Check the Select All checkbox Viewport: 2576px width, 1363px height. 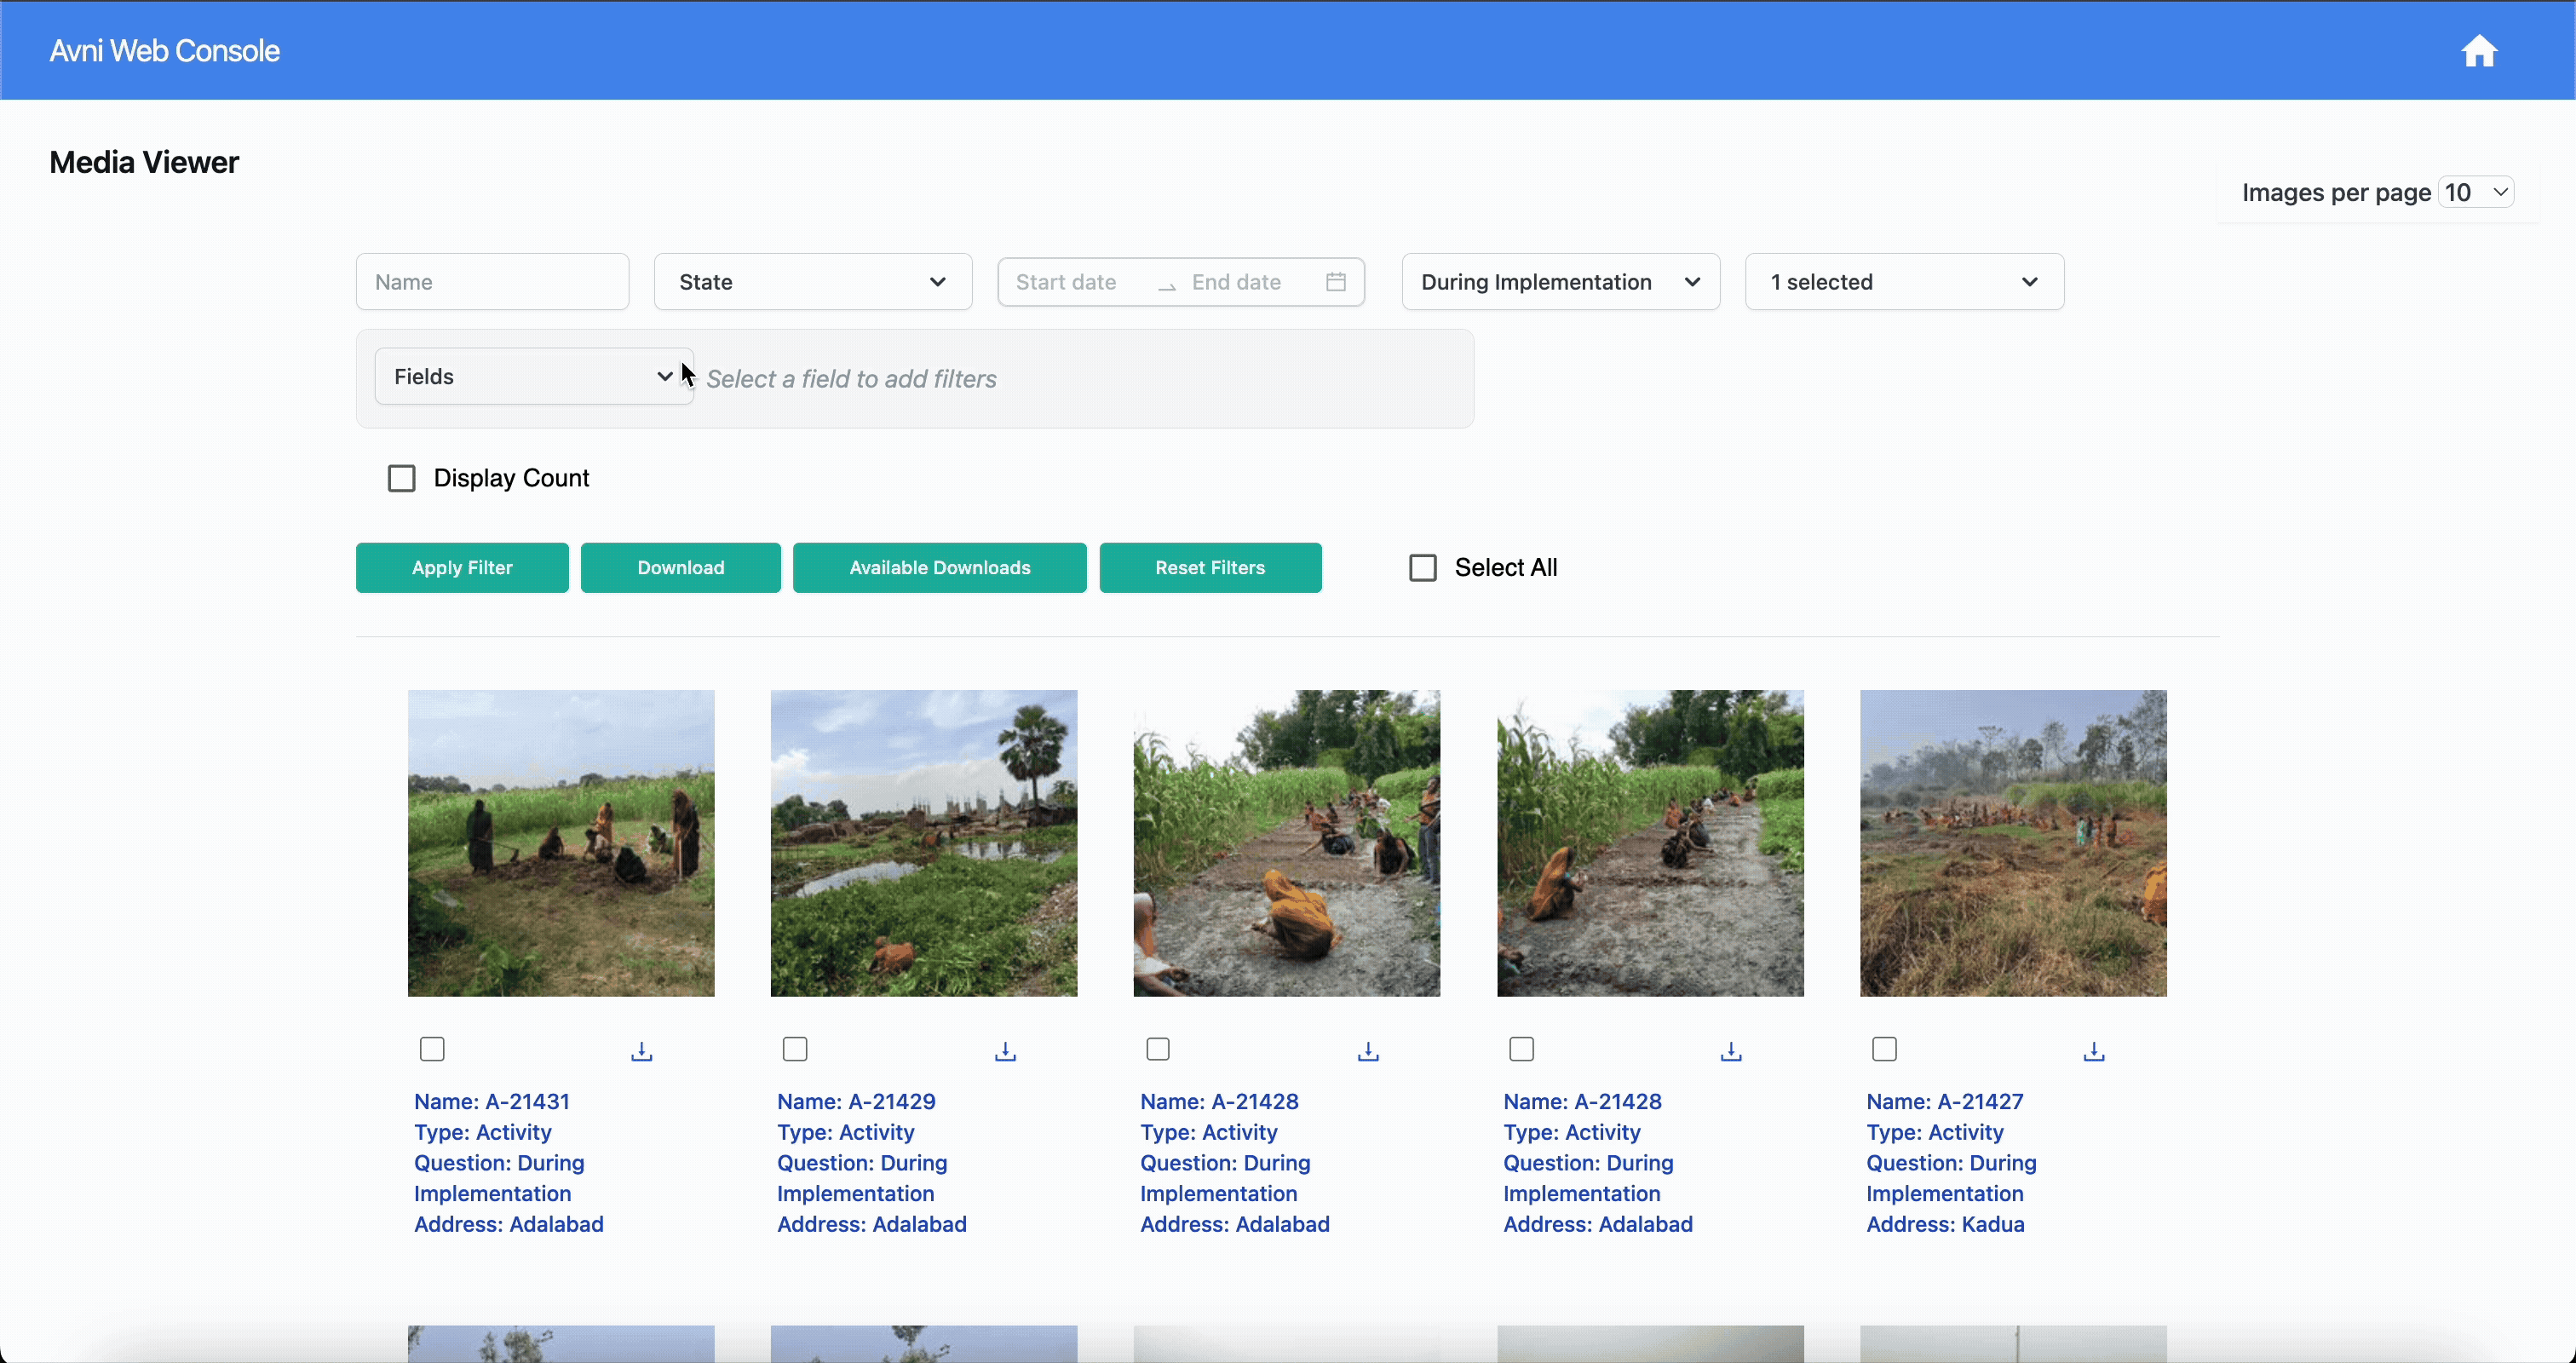pyautogui.click(x=1422, y=568)
